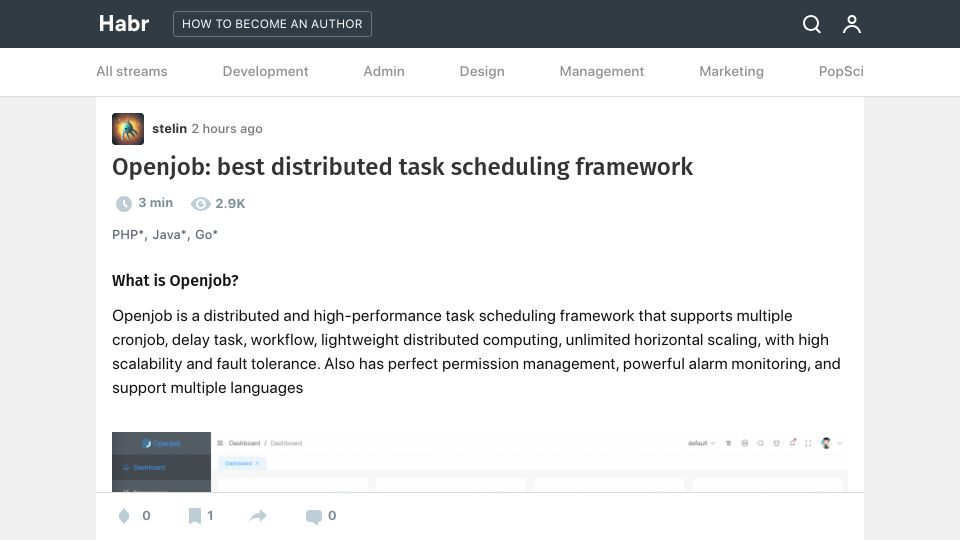The image size is (960, 540).
Task: Switch to the Management stream
Action: click(x=602, y=72)
